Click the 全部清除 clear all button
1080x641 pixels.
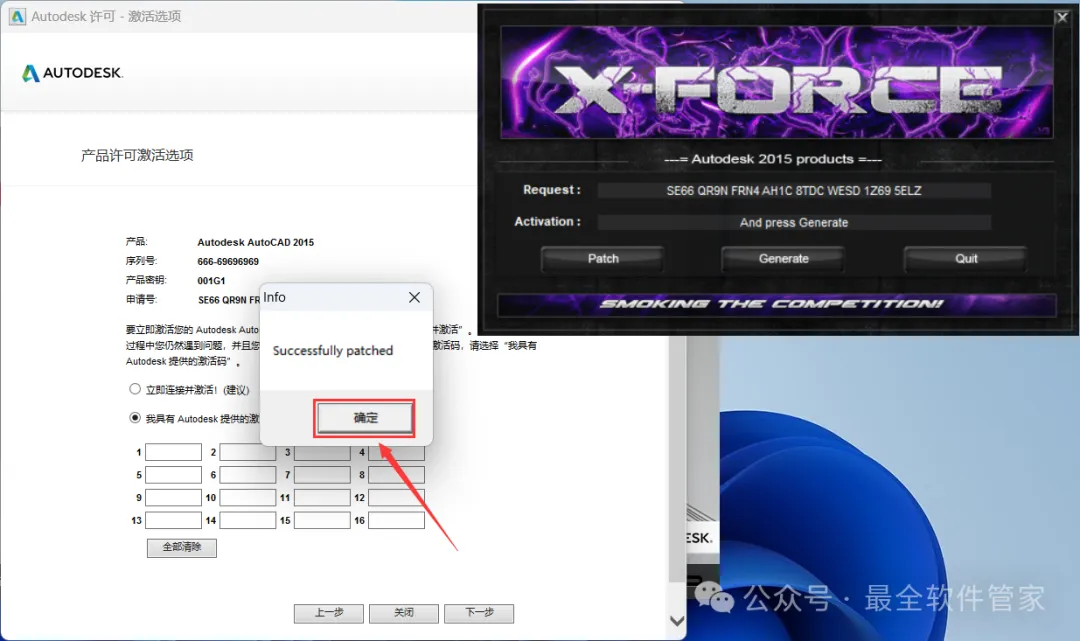182,547
